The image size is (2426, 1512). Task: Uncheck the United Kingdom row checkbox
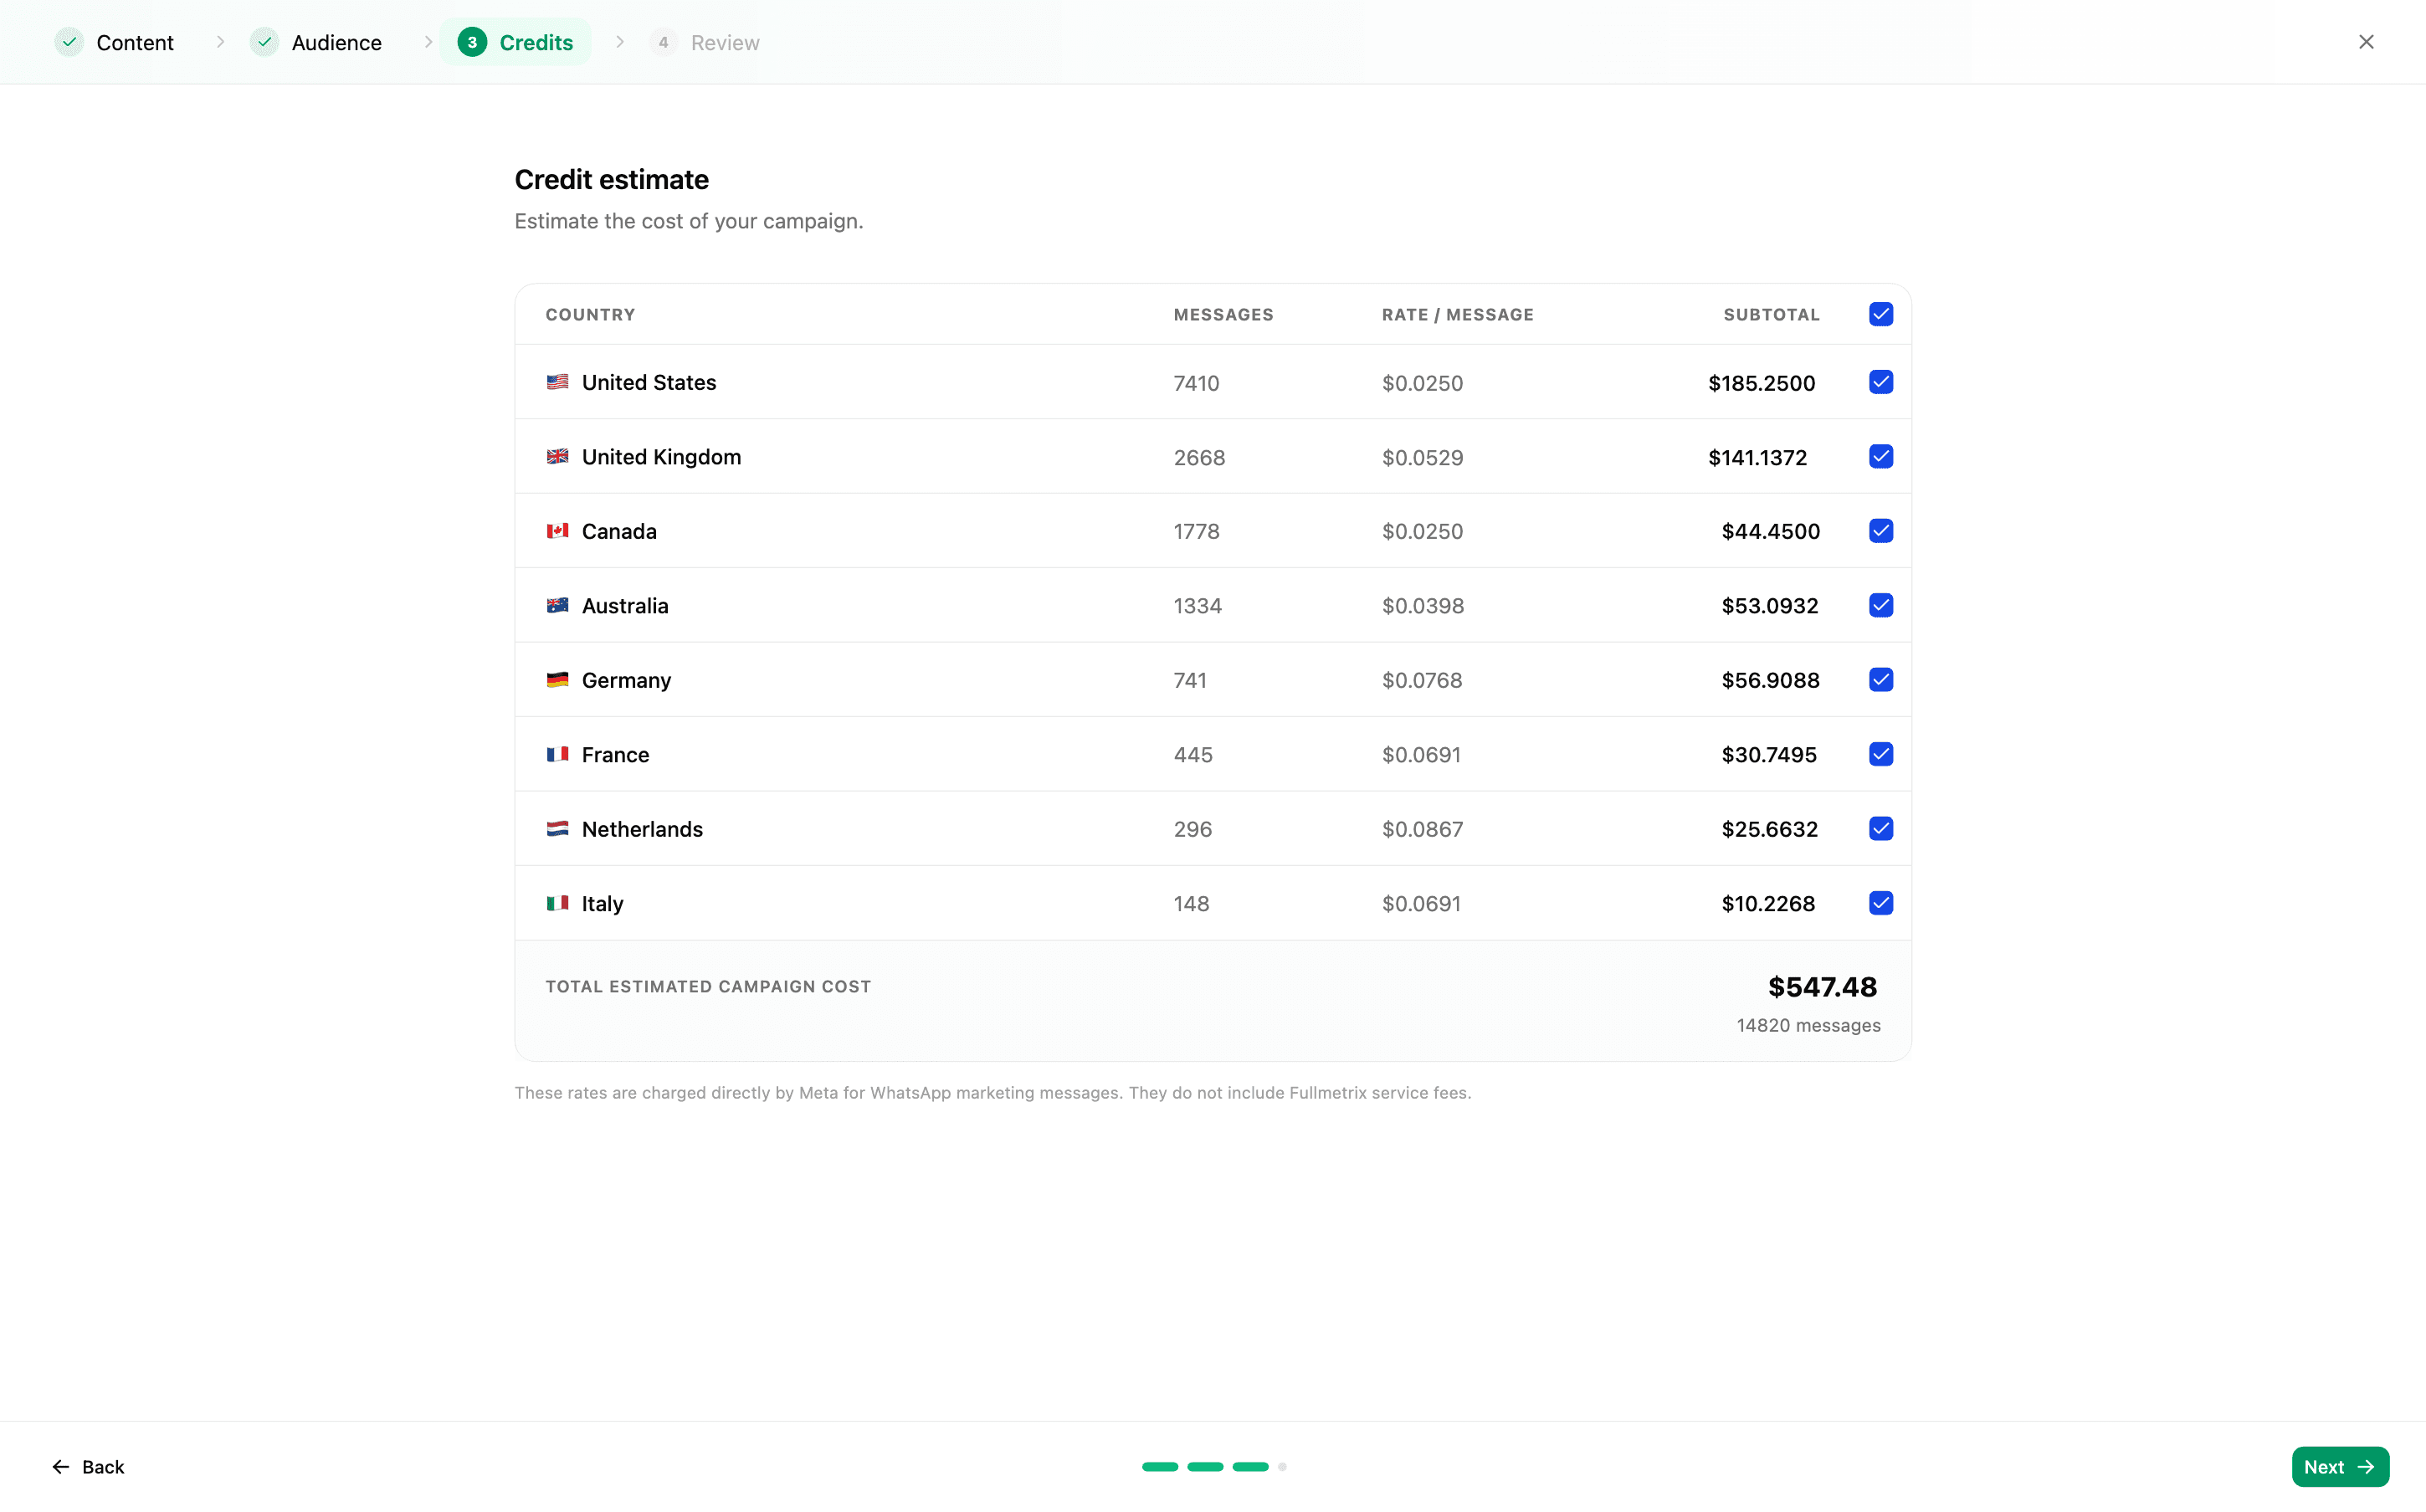[x=1880, y=457]
